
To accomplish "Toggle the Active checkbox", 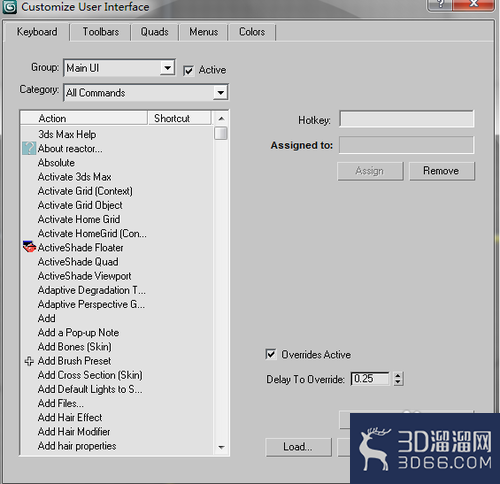I will (188, 71).
